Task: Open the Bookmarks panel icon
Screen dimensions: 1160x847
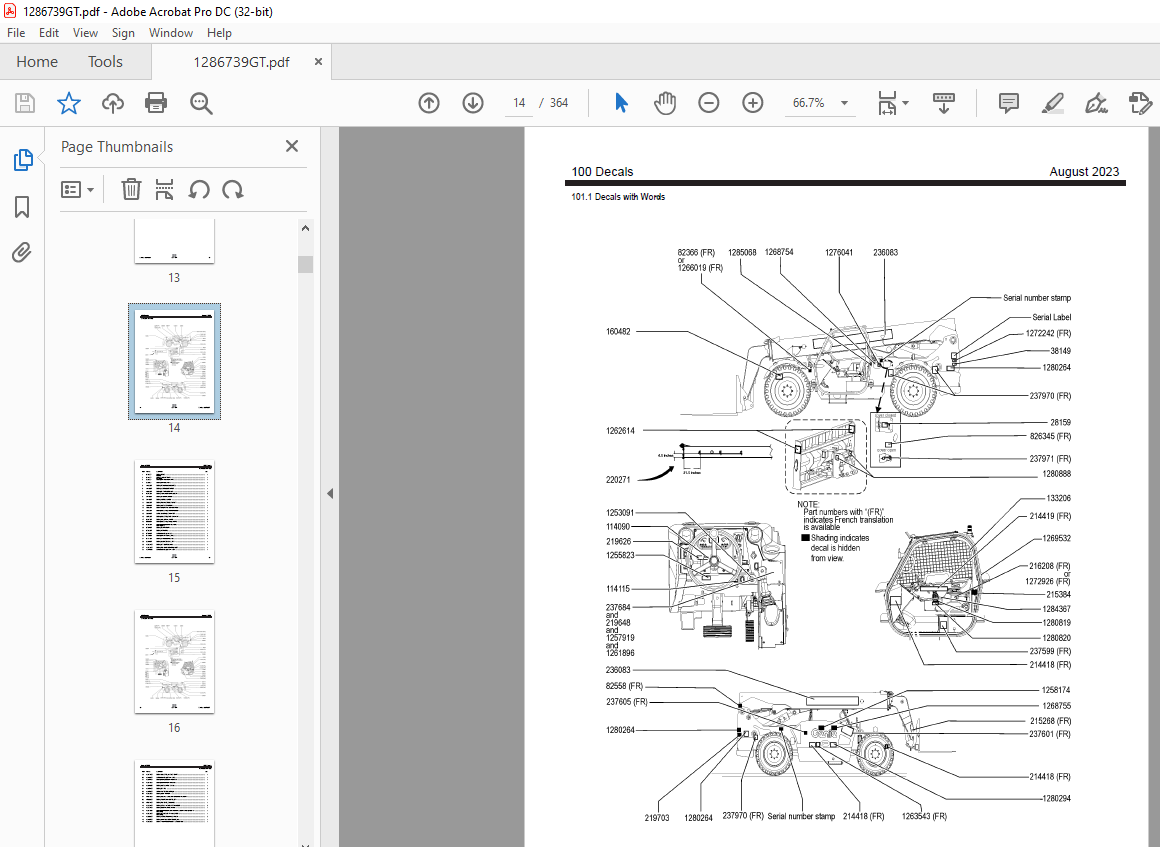Action: (x=22, y=207)
